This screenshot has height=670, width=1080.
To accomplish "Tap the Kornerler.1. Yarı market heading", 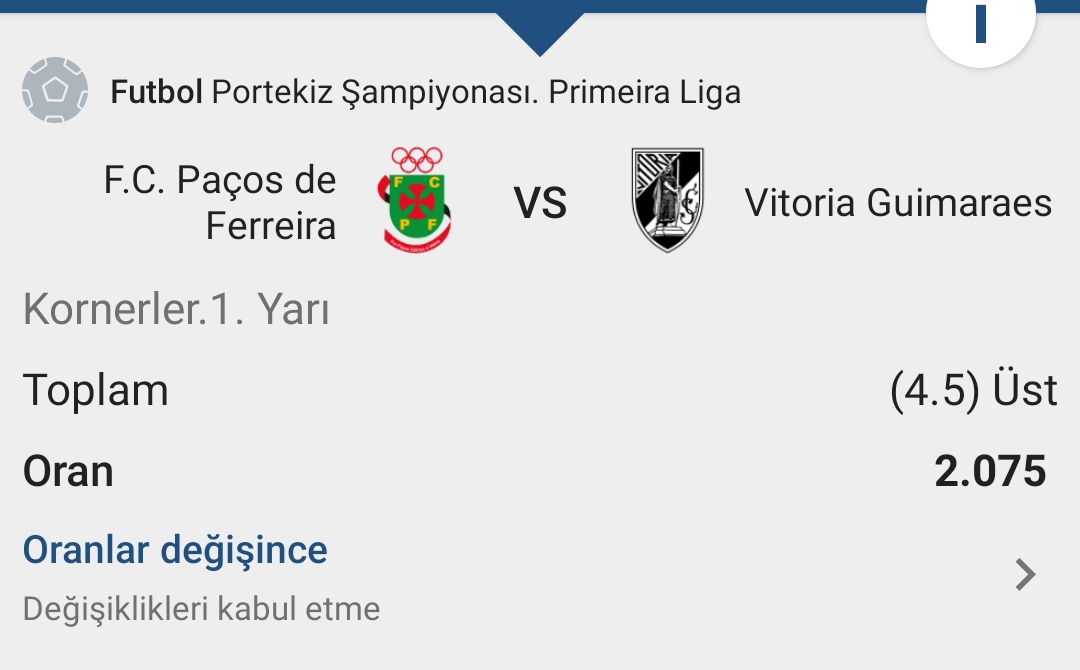I will point(176,309).
